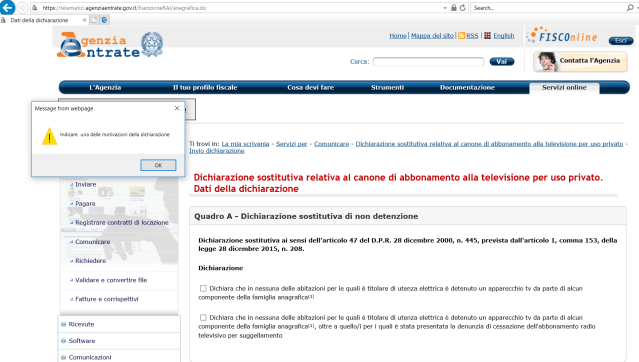Viewport: 639px width, 362px height.
Task: Click the search magnifier icon in browser
Action: pyautogui.click(x=630, y=8)
